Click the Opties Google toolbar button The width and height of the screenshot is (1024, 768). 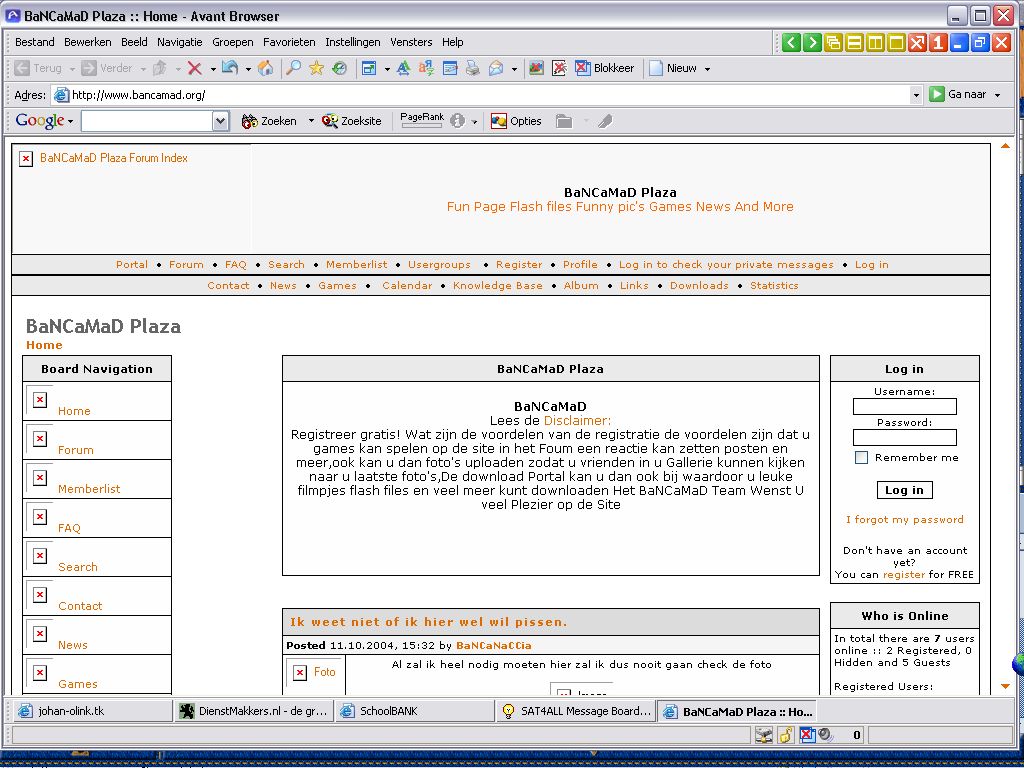point(517,121)
